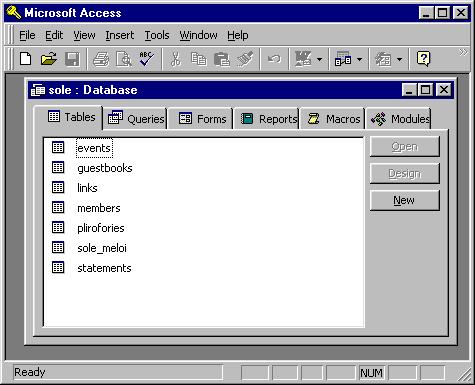This screenshot has width=475, height=385.
Task: Select the Tables tab
Action: point(68,117)
